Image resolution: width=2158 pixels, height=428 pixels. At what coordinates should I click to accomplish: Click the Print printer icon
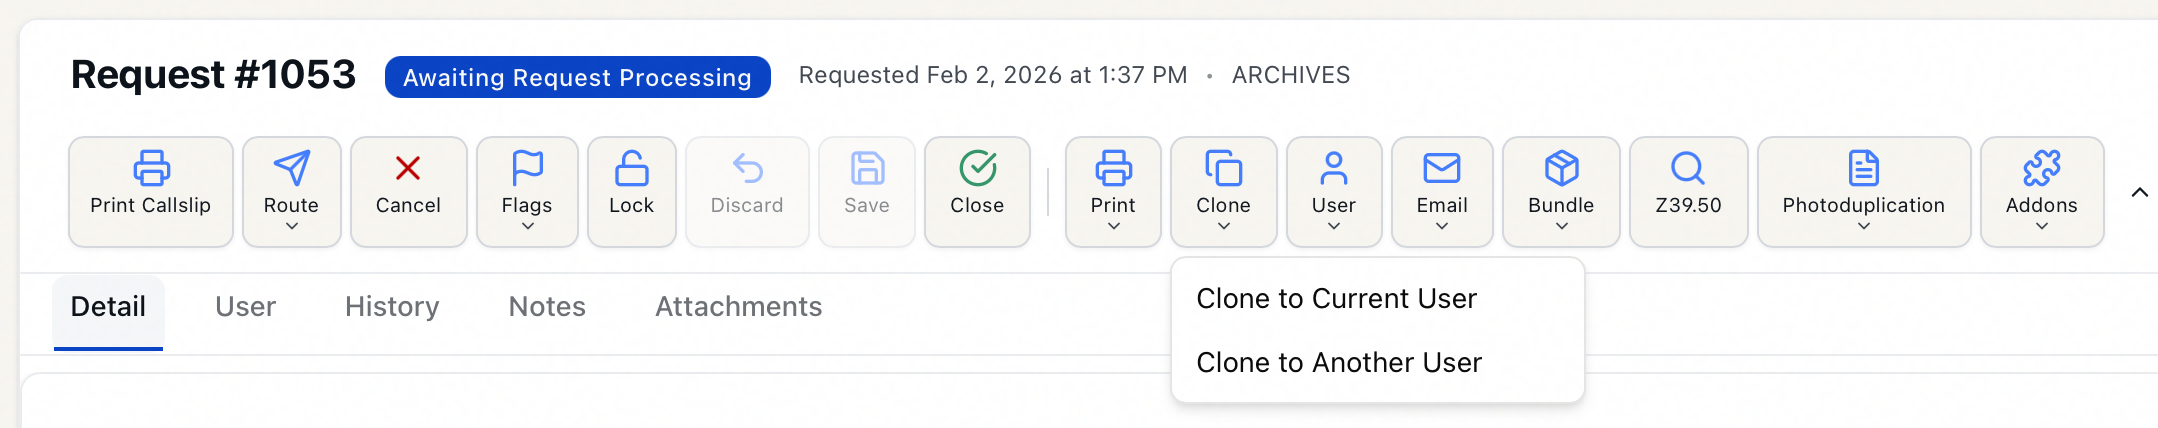coord(1113,168)
